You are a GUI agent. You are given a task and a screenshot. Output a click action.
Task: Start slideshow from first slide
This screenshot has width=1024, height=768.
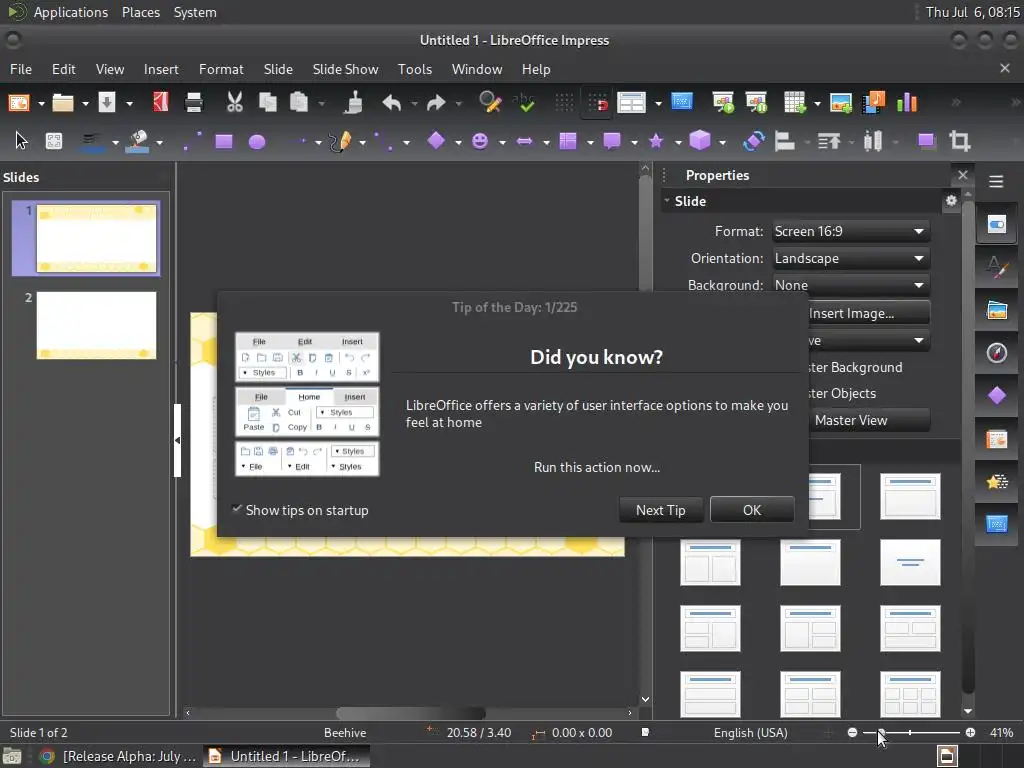tap(723, 103)
